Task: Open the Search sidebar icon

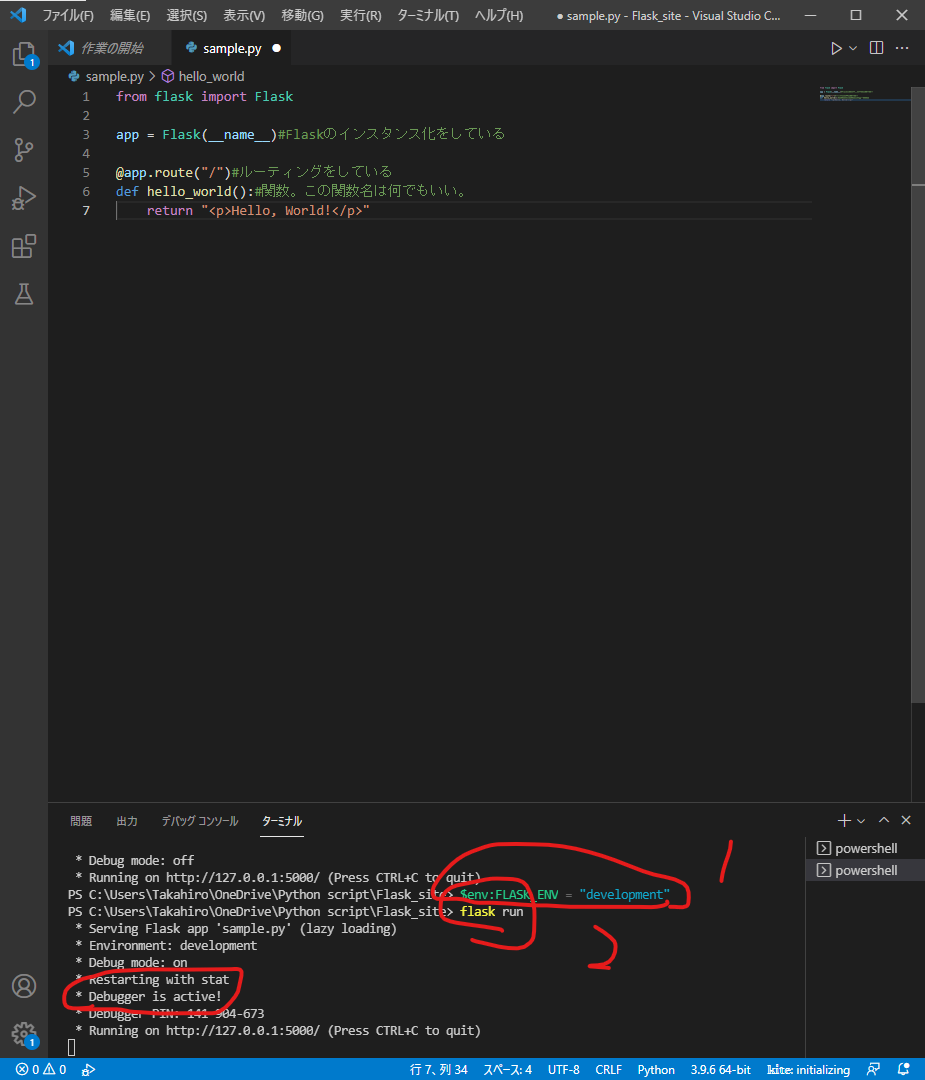Action: (24, 101)
